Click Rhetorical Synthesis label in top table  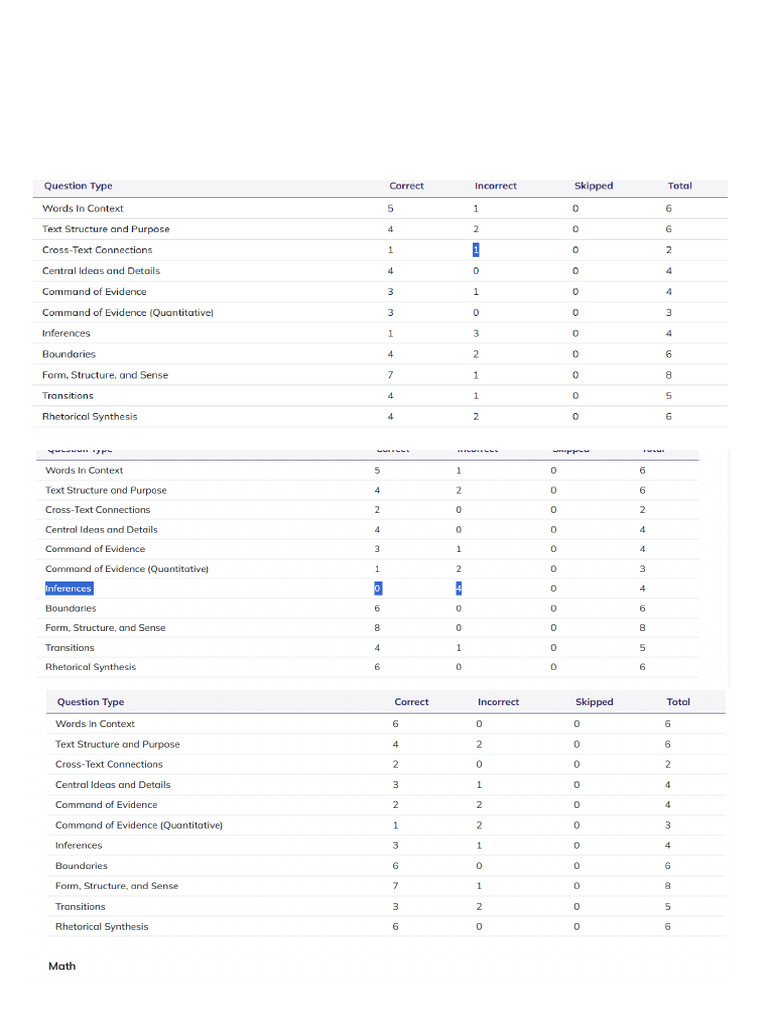89,417
